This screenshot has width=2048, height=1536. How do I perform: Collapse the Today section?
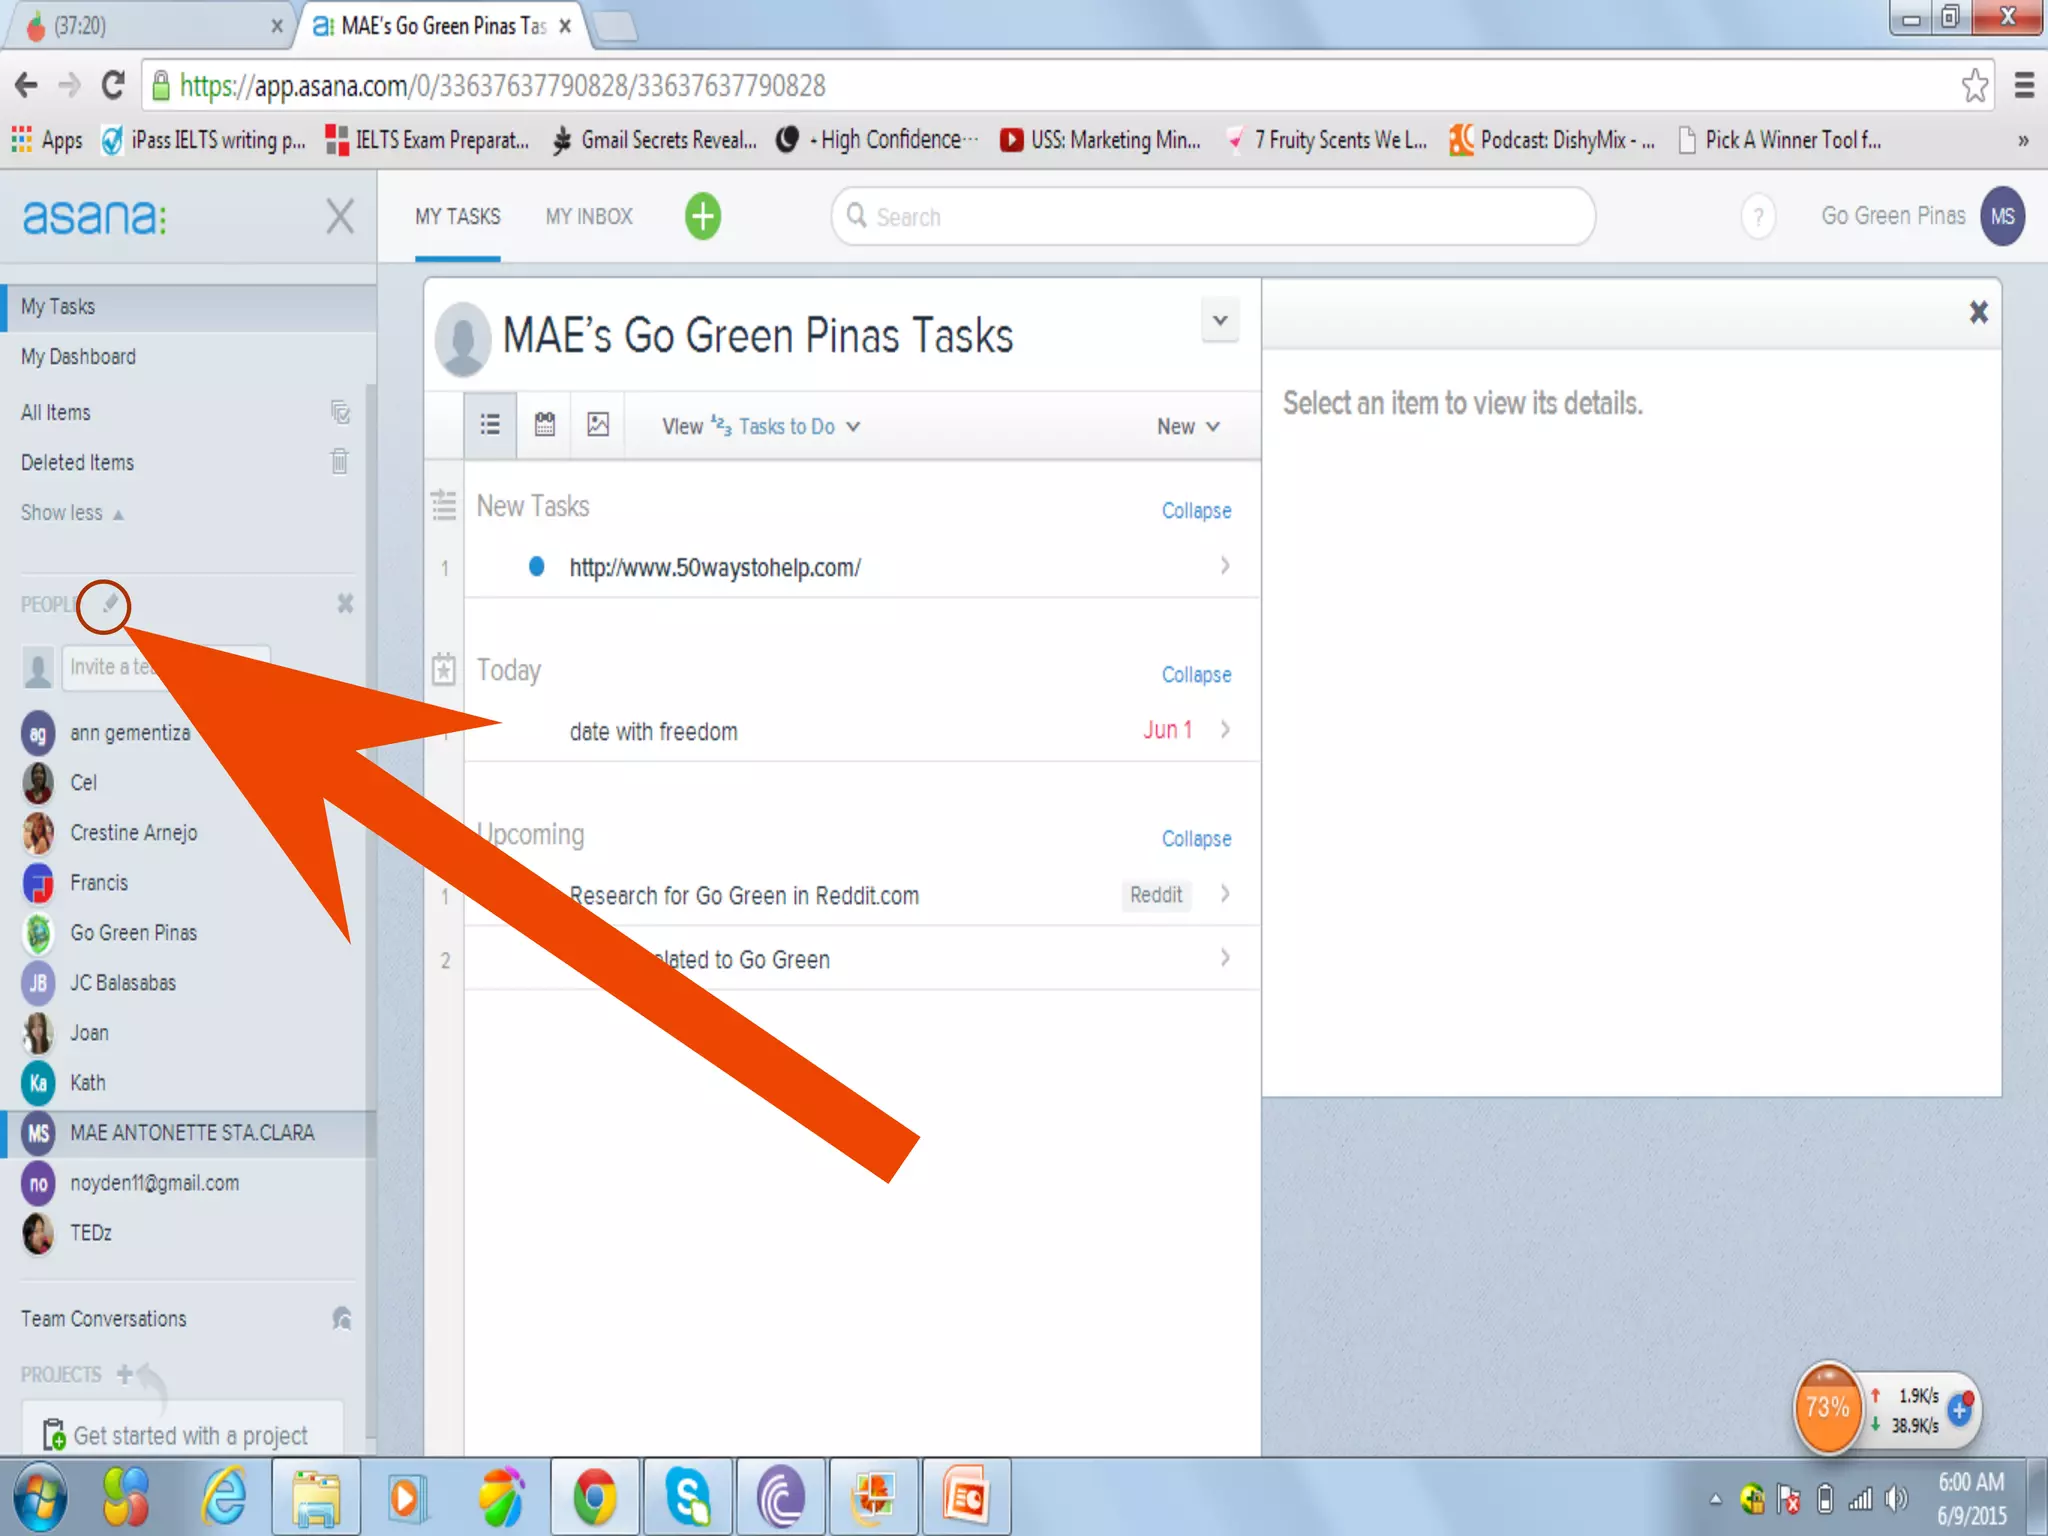(1196, 675)
